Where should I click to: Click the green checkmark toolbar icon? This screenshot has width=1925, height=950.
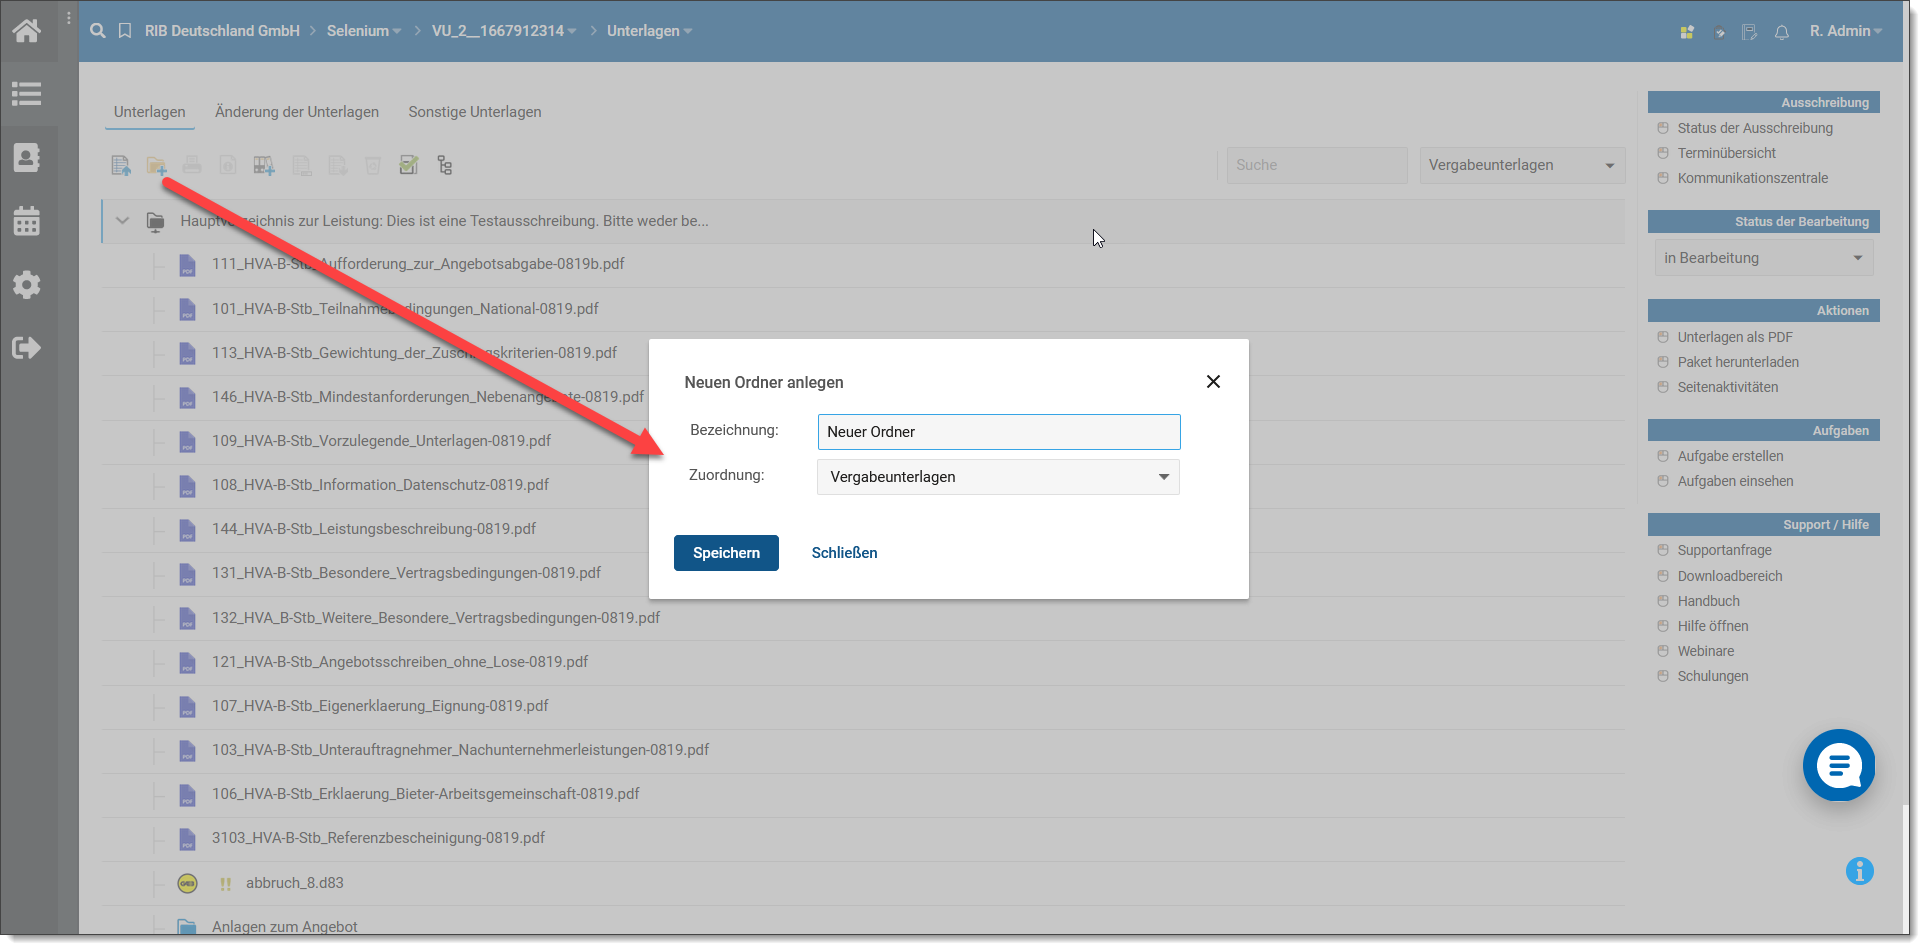409,166
